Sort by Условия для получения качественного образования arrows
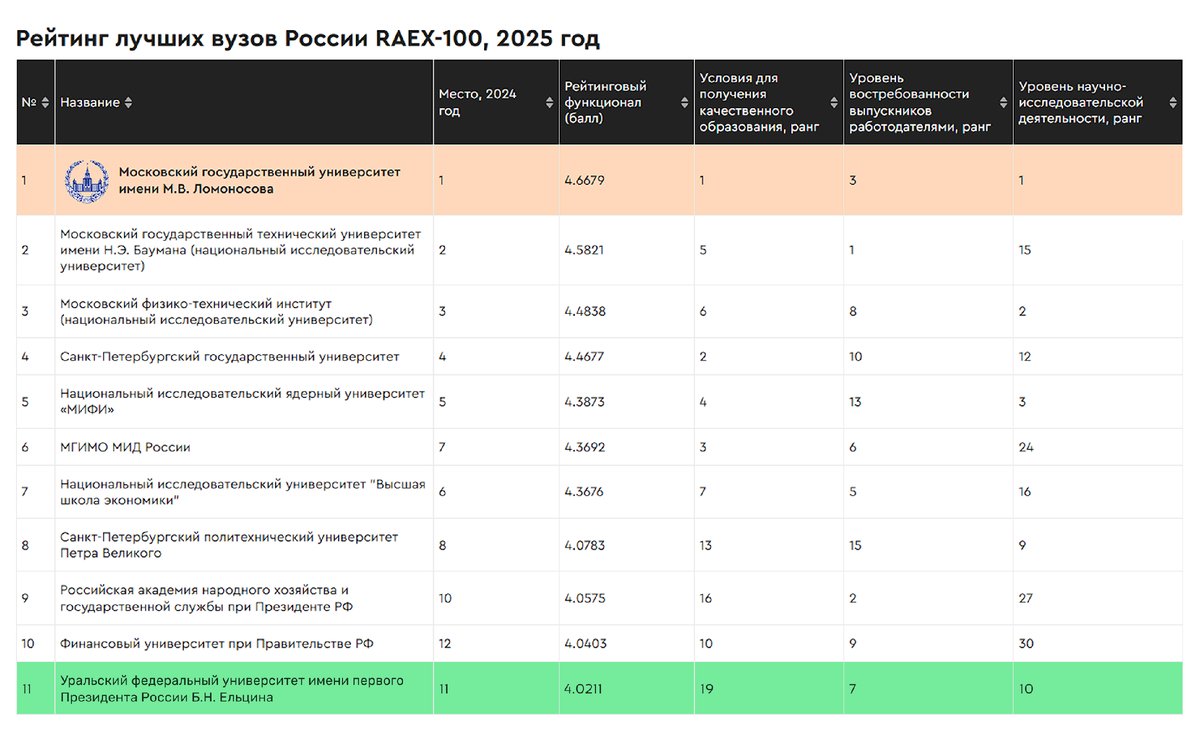The width and height of the screenshot is (1200, 731). tap(833, 103)
